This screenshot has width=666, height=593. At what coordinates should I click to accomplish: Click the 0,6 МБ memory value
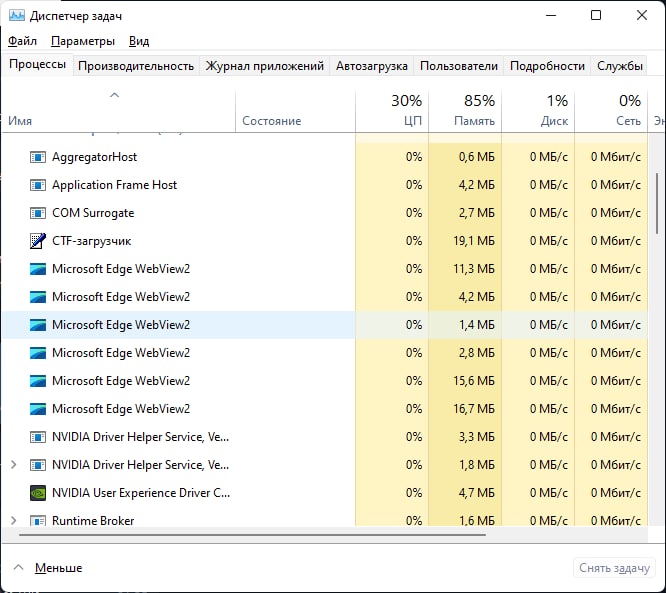[x=477, y=157]
